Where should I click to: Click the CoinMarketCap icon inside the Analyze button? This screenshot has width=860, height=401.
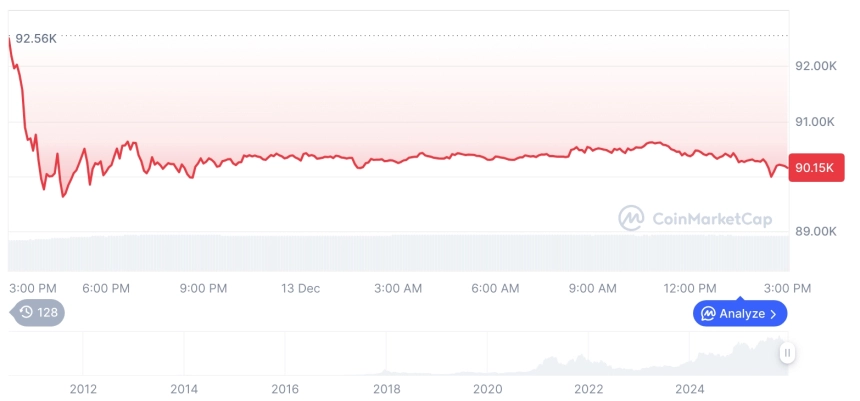708,314
